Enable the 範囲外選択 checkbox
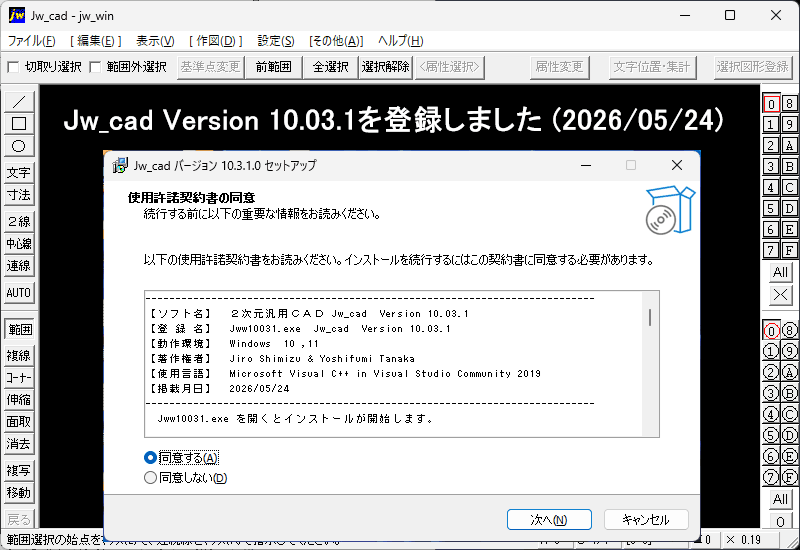 click(x=95, y=67)
